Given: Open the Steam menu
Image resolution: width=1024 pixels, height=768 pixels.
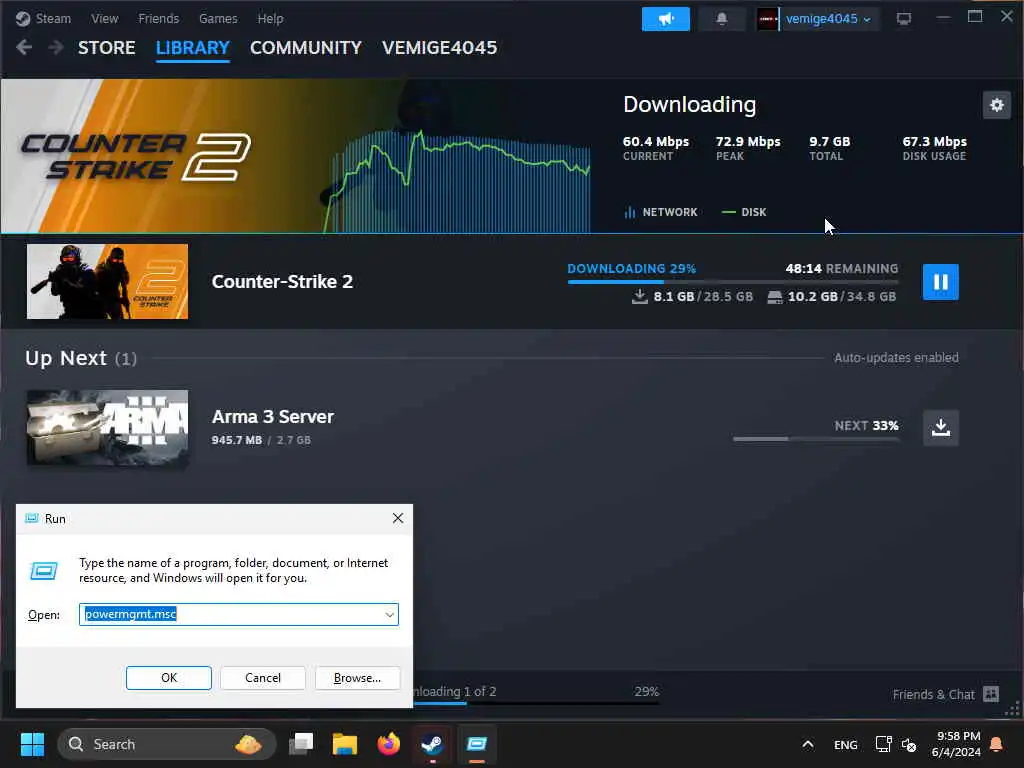Looking at the screenshot, I should click(x=53, y=18).
